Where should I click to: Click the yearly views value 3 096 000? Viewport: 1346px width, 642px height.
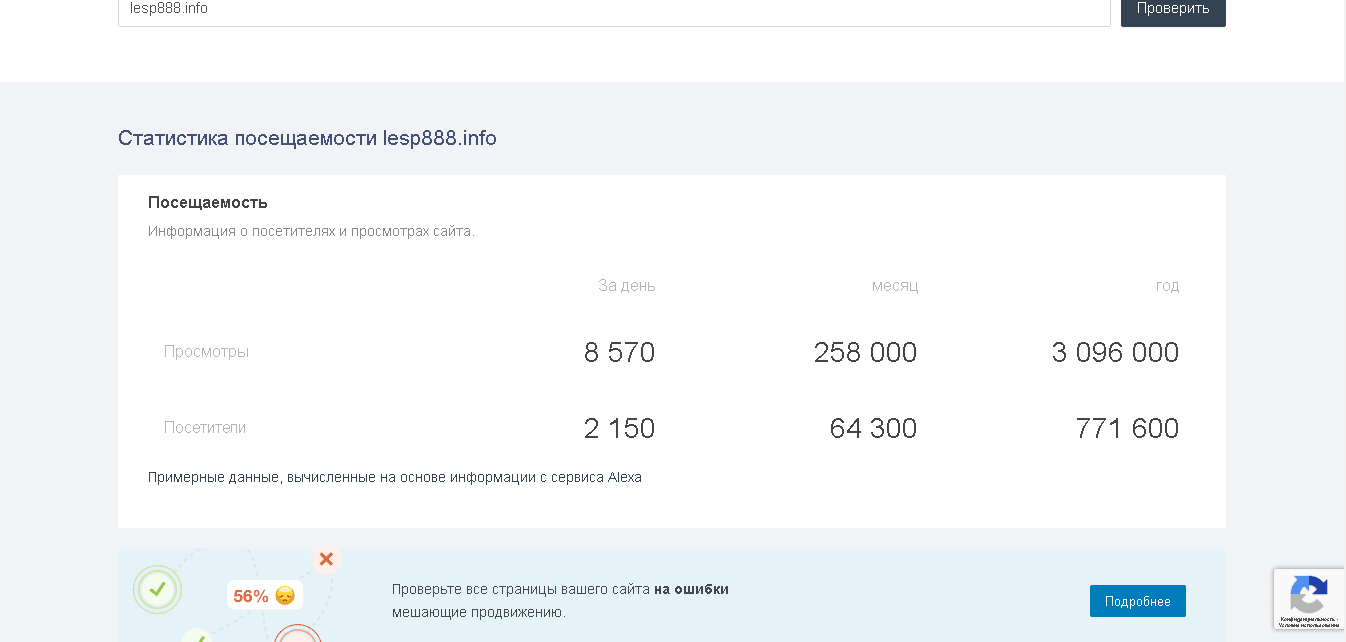1115,352
